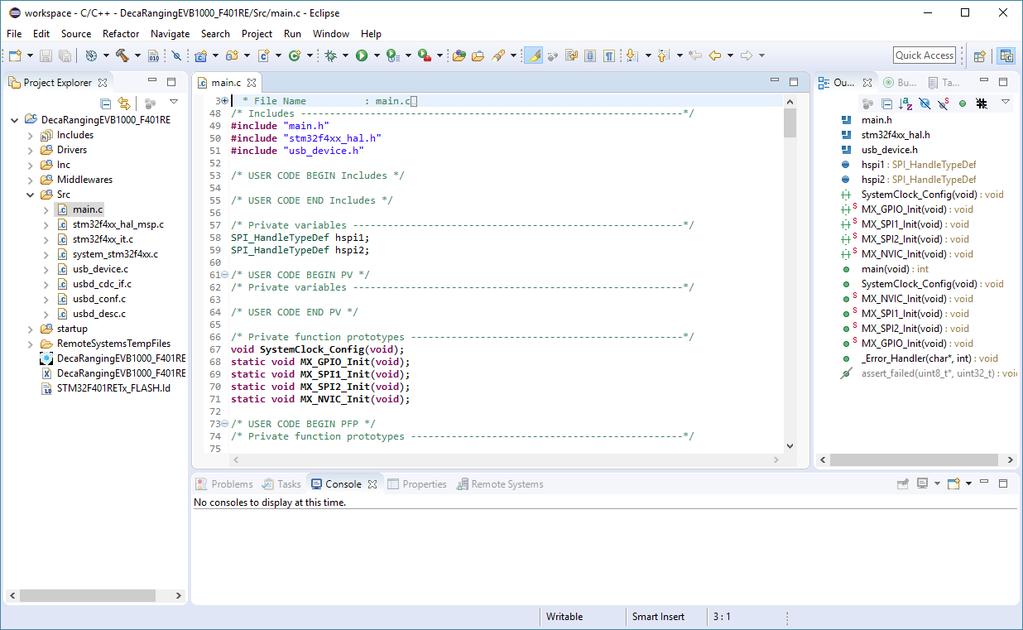
Task: Collapse the Src folder
Action: 30,194
